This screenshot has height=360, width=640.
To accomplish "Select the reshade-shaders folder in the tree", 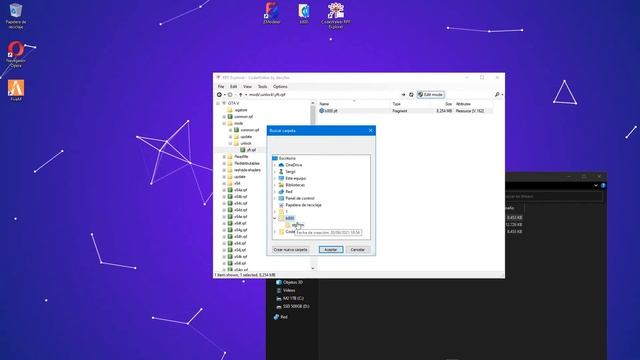I will tap(247, 170).
